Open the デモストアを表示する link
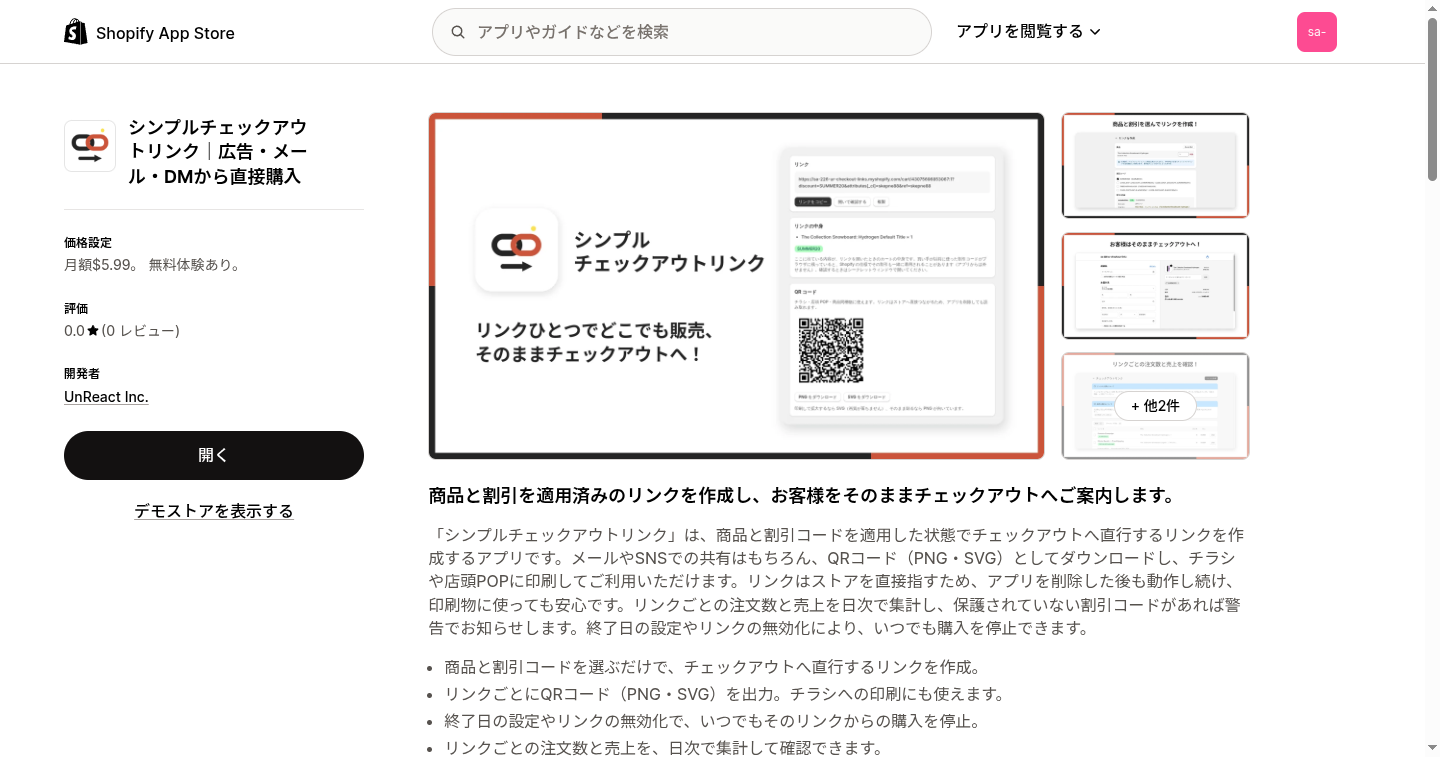Screen dimensions: 1440x757 [214, 511]
